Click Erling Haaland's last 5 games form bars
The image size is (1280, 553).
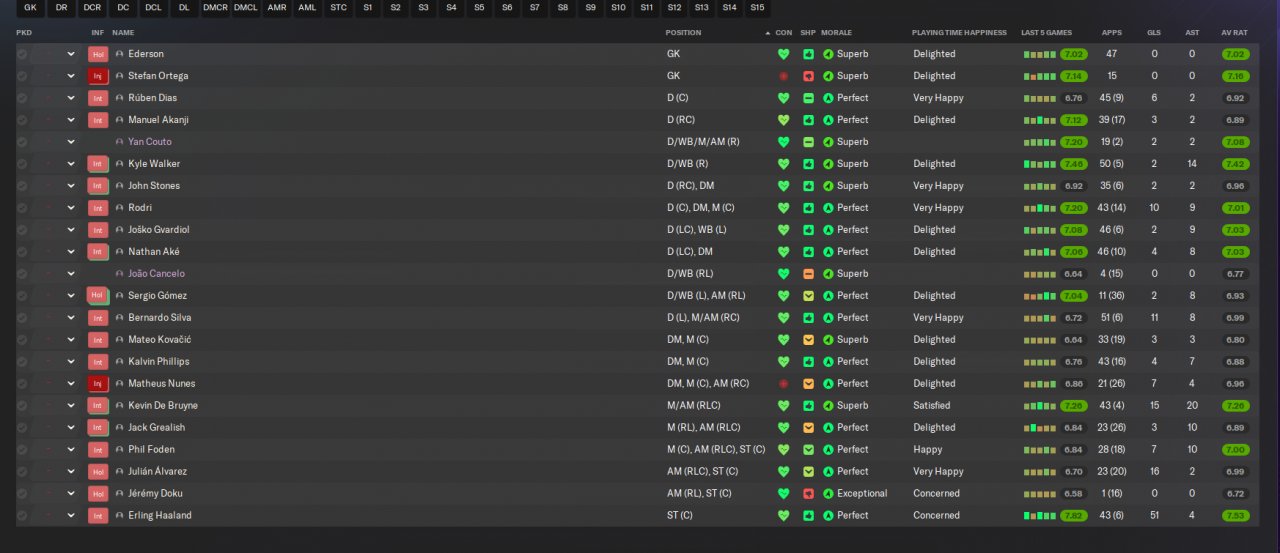pyautogui.click(x=1039, y=516)
